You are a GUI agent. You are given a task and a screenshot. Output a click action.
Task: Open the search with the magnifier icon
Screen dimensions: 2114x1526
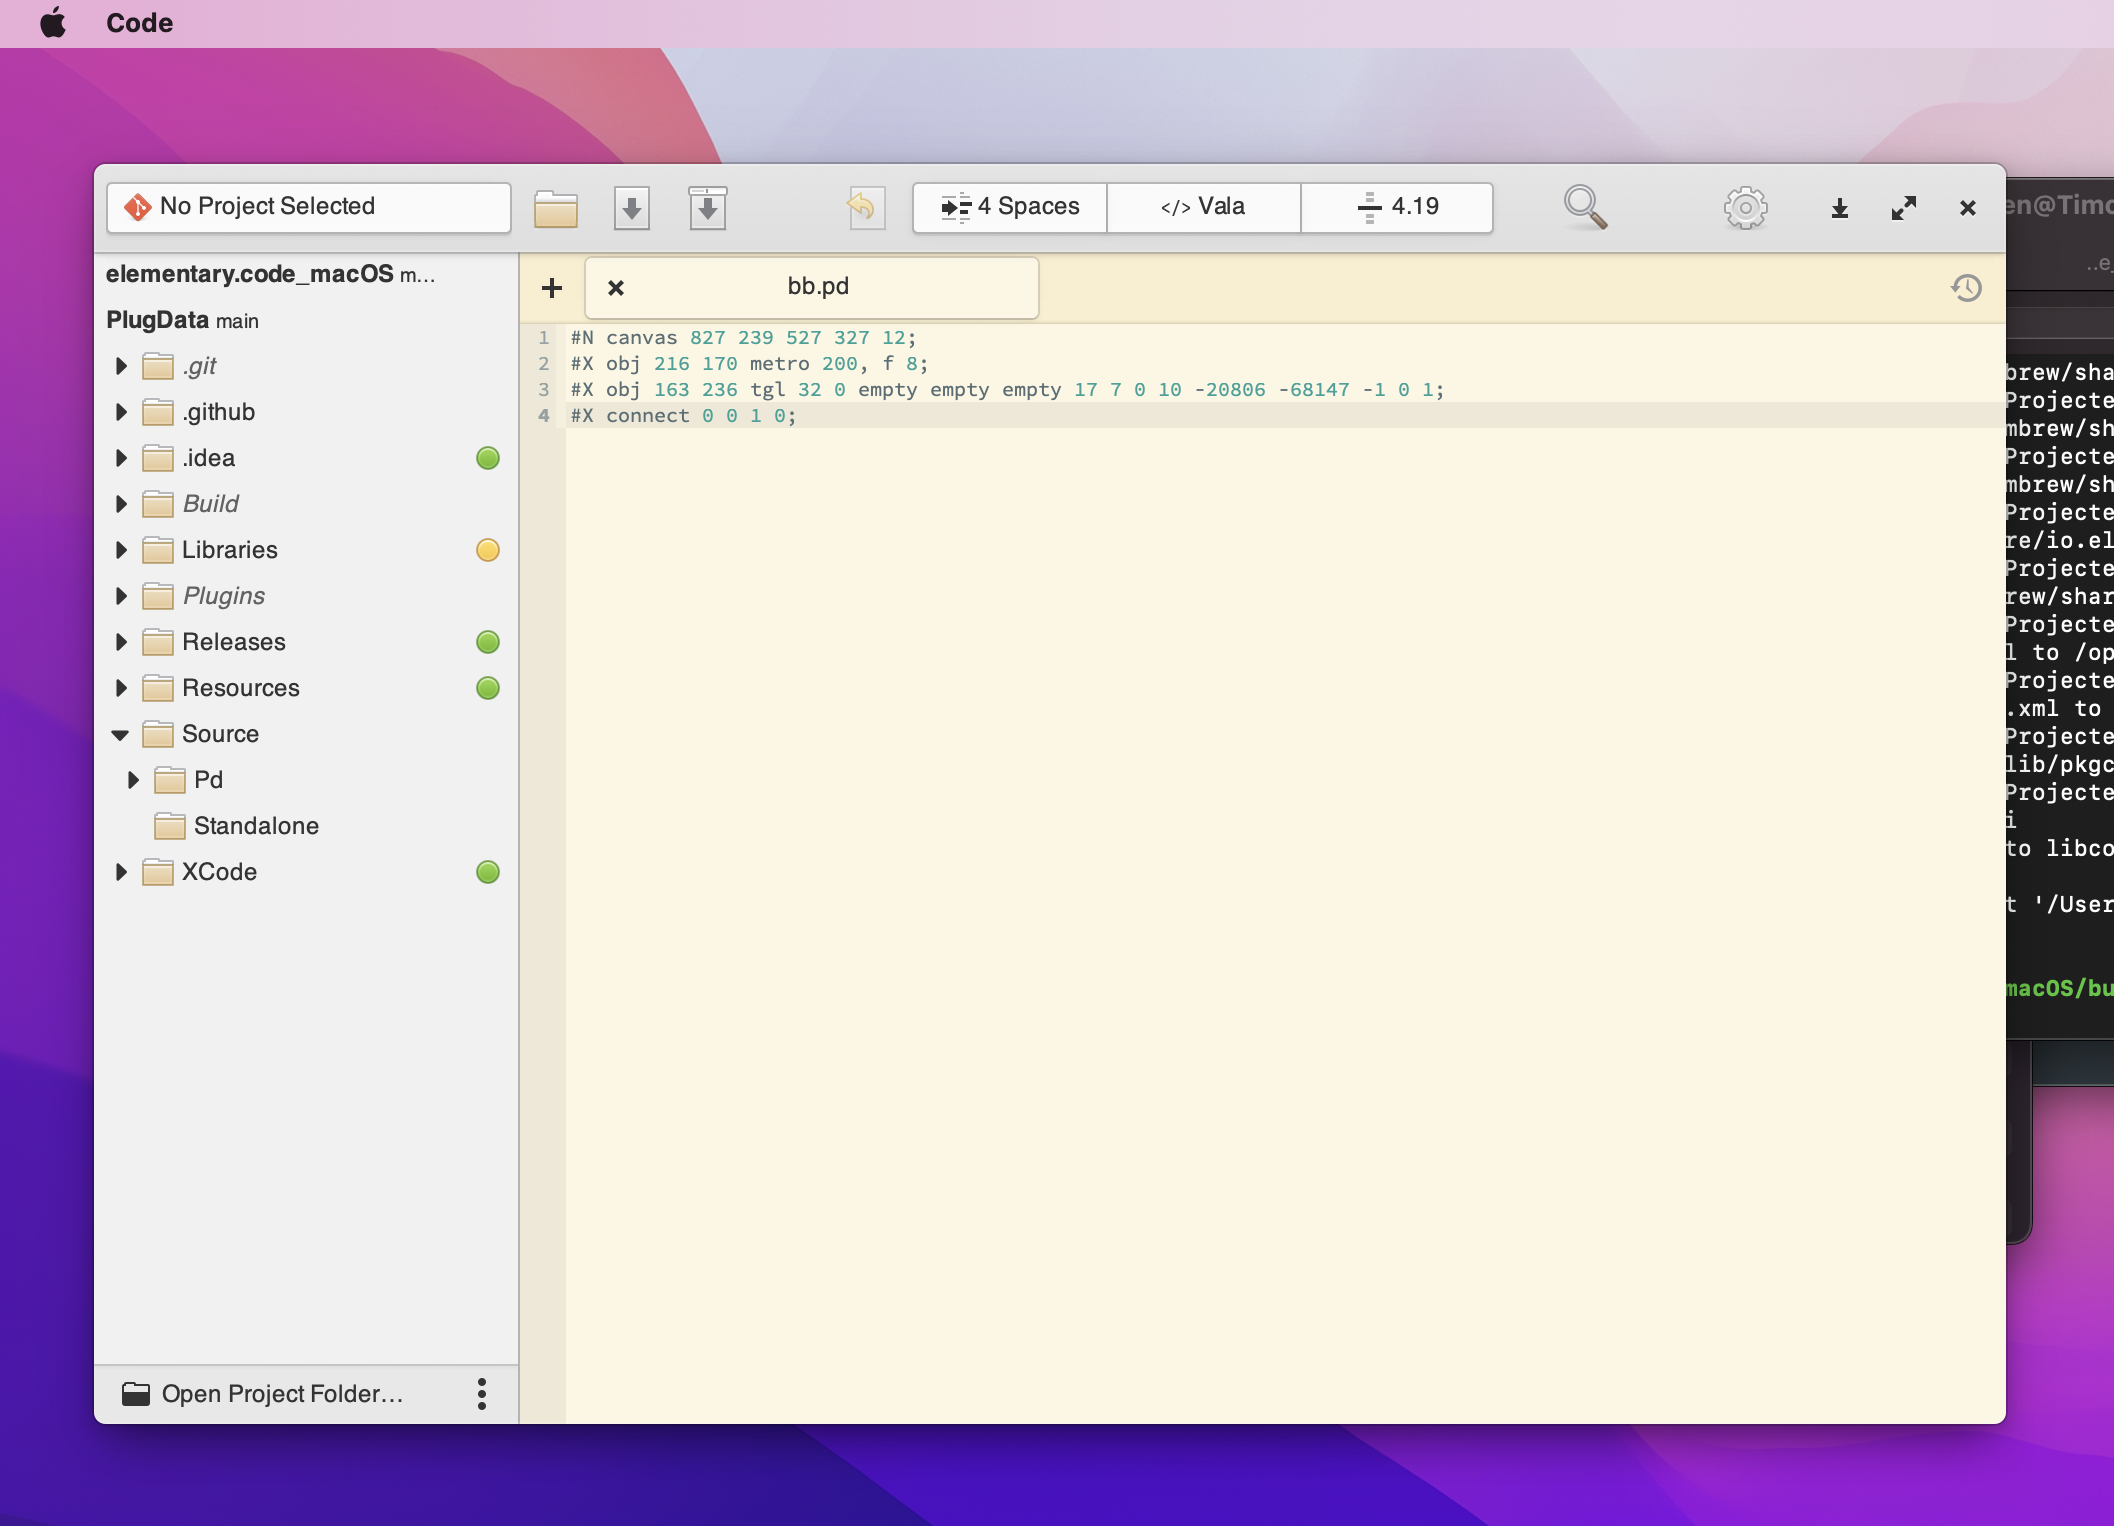[x=1586, y=207]
